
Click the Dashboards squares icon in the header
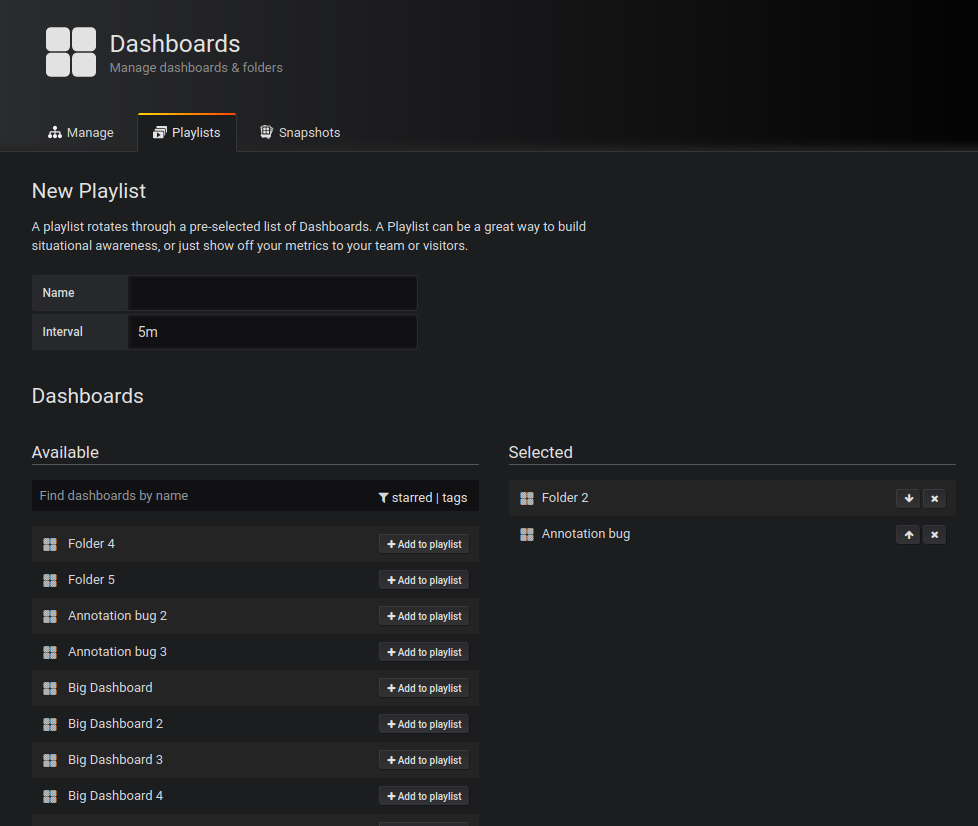pyautogui.click(x=70, y=52)
